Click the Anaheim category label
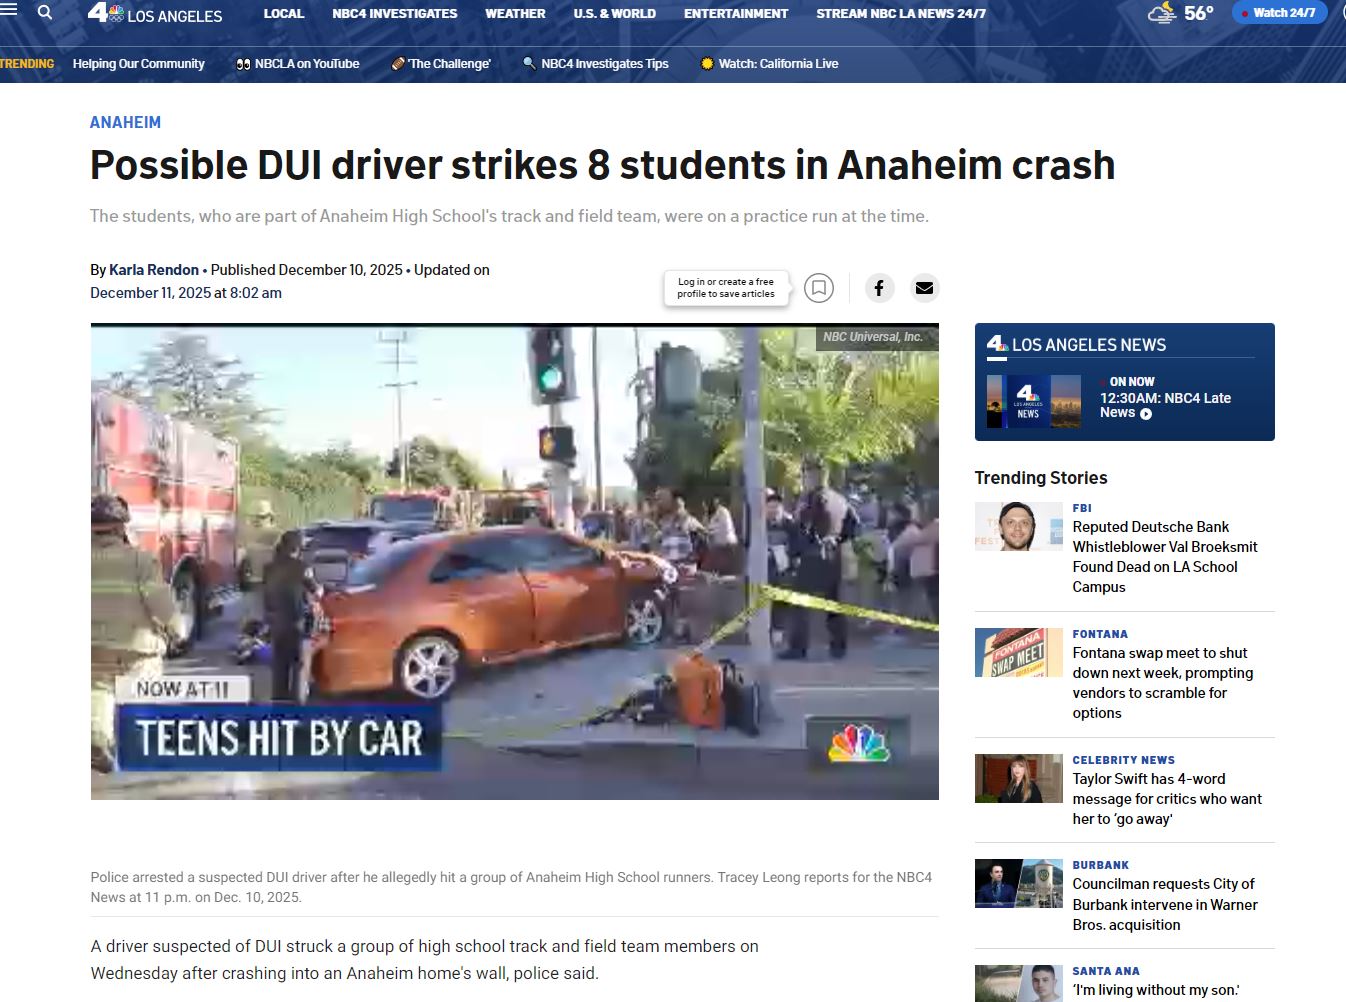 click(125, 122)
